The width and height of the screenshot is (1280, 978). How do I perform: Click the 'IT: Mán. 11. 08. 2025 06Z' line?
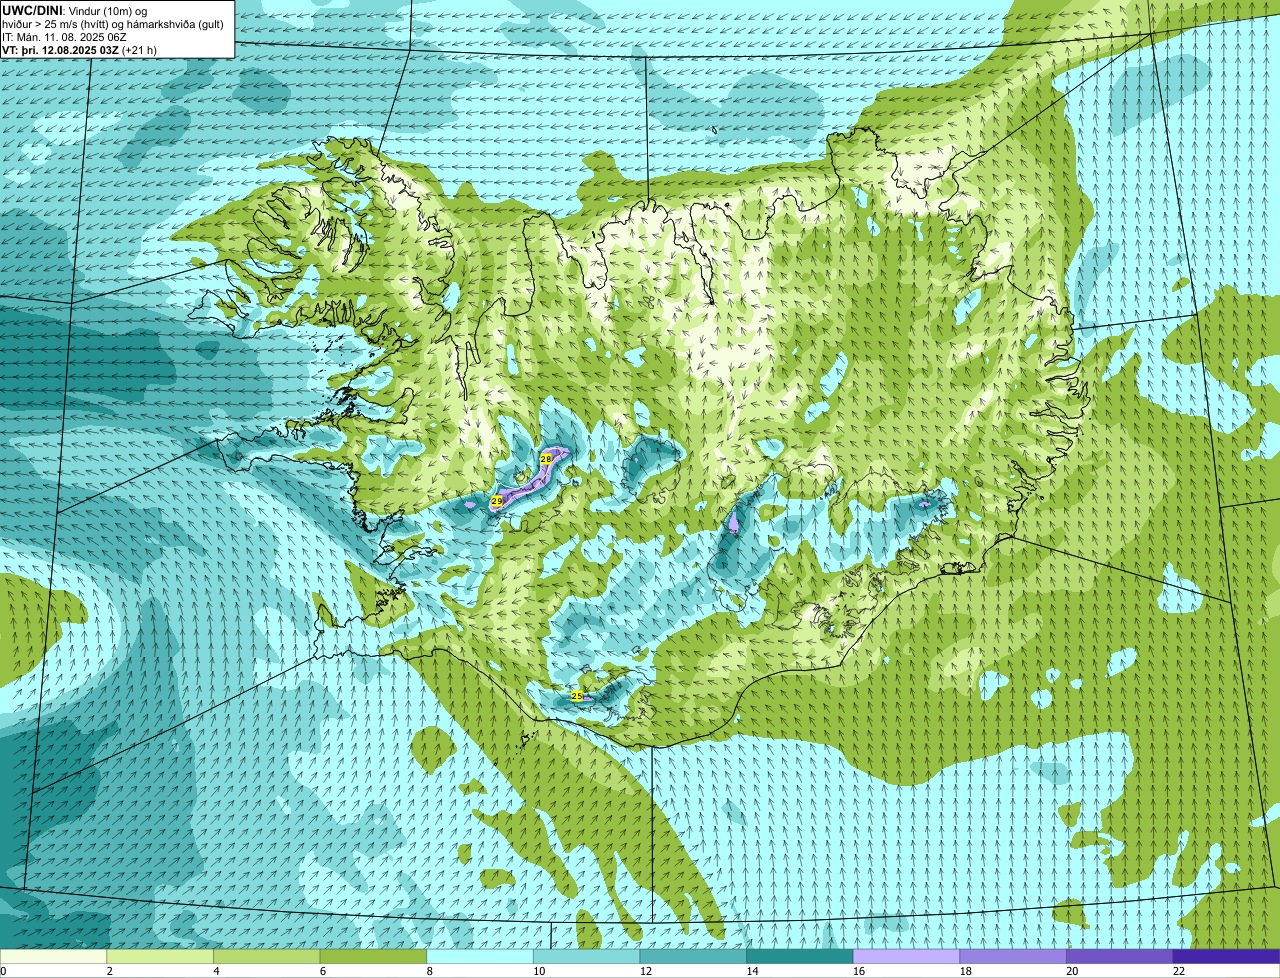(x=64, y=37)
